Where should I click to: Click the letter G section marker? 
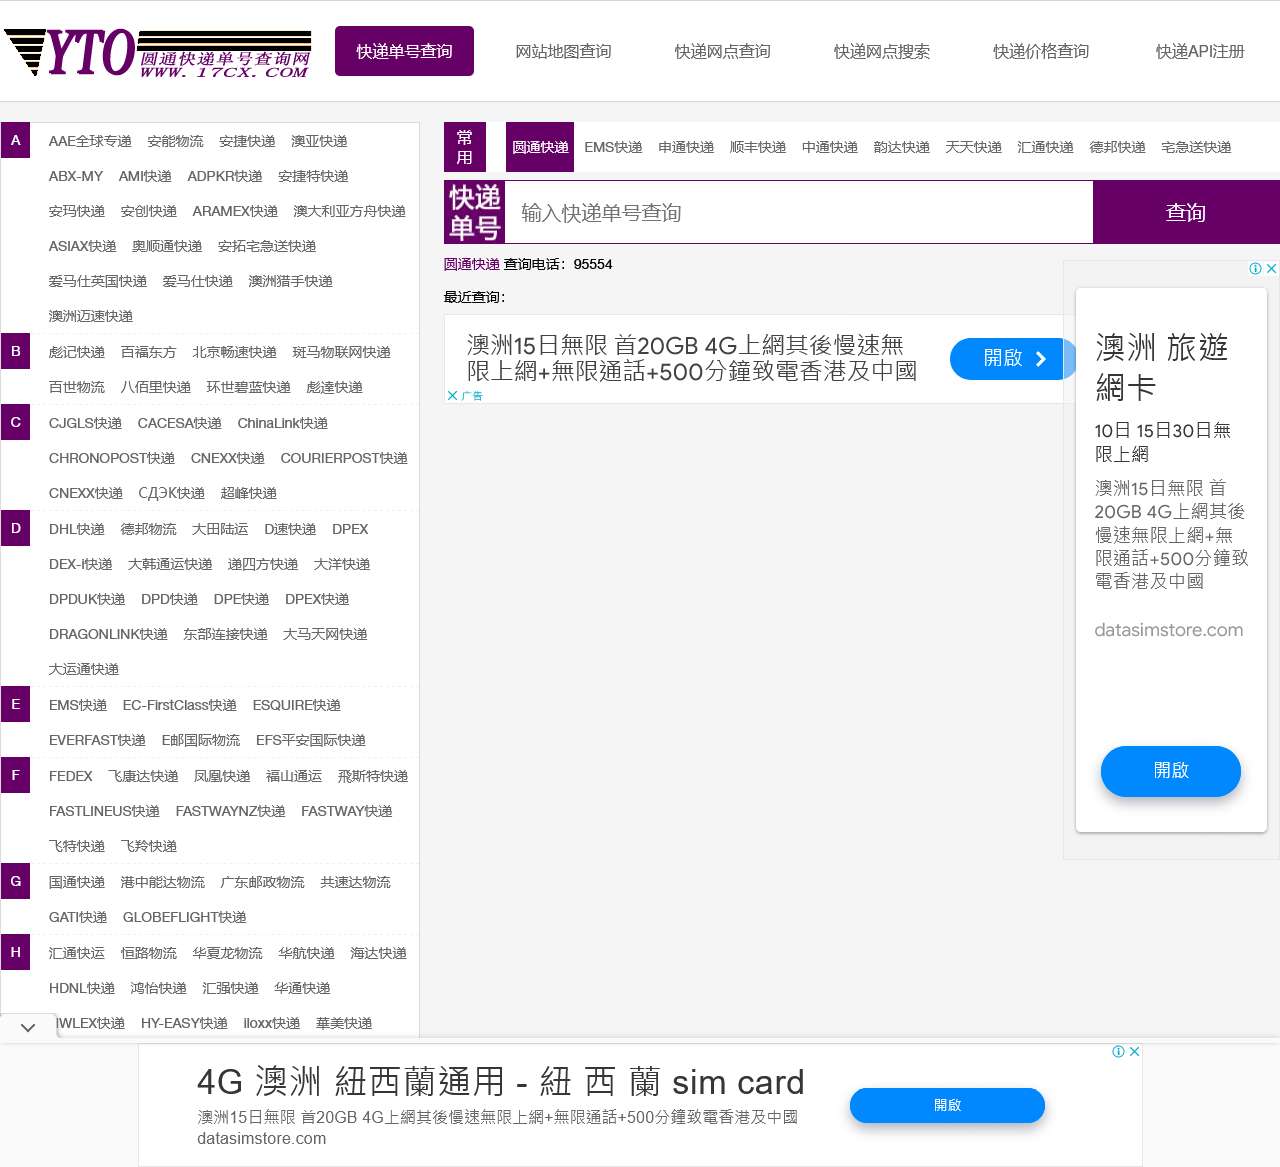coord(15,881)
